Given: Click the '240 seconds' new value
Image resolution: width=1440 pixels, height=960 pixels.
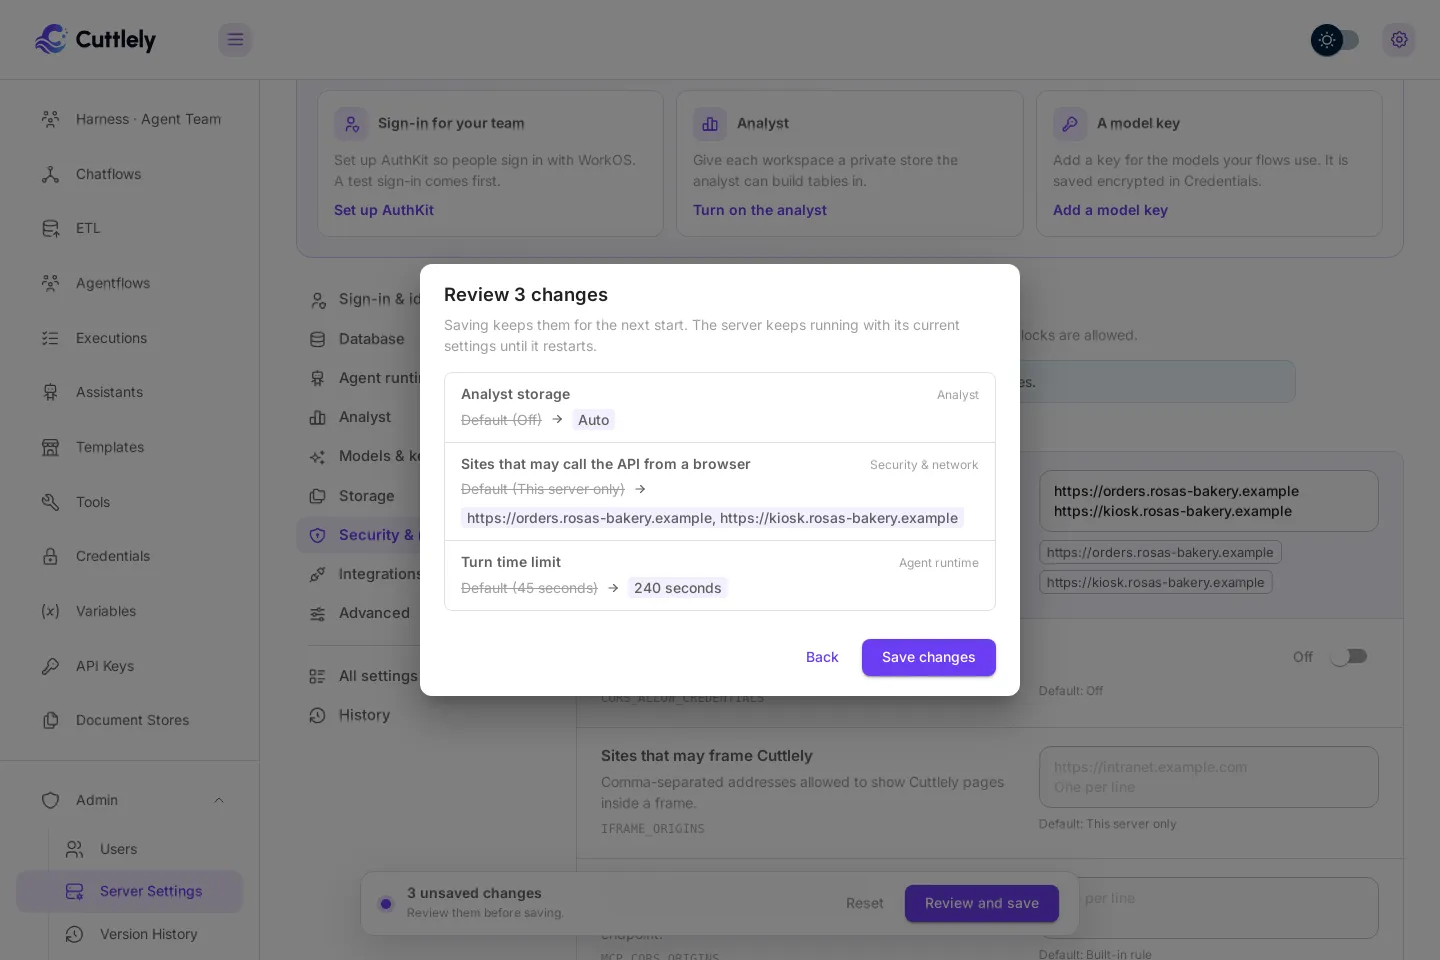Looking at the screenshot, I should 677,588.
